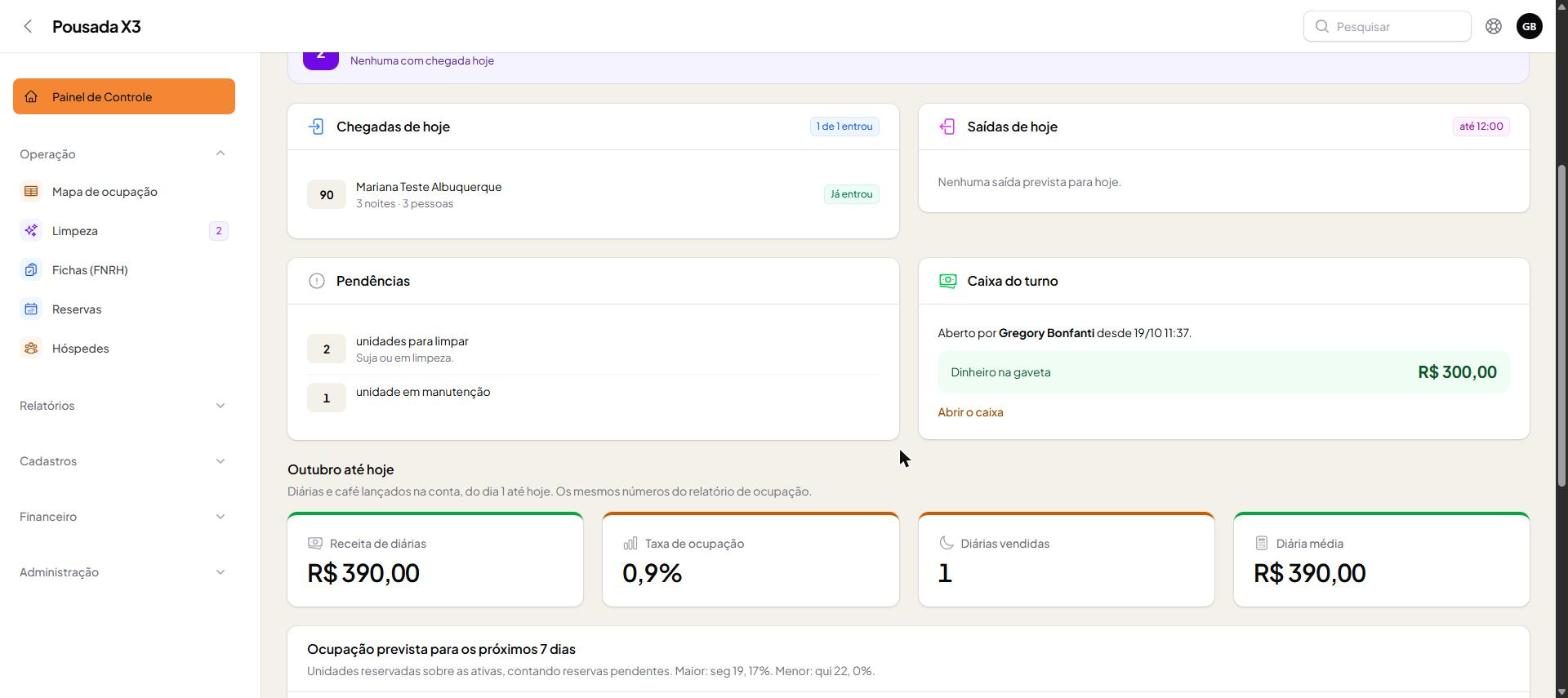
Task: Click the back arrow beside Pousada X3
Action: (x=28, y=27)
